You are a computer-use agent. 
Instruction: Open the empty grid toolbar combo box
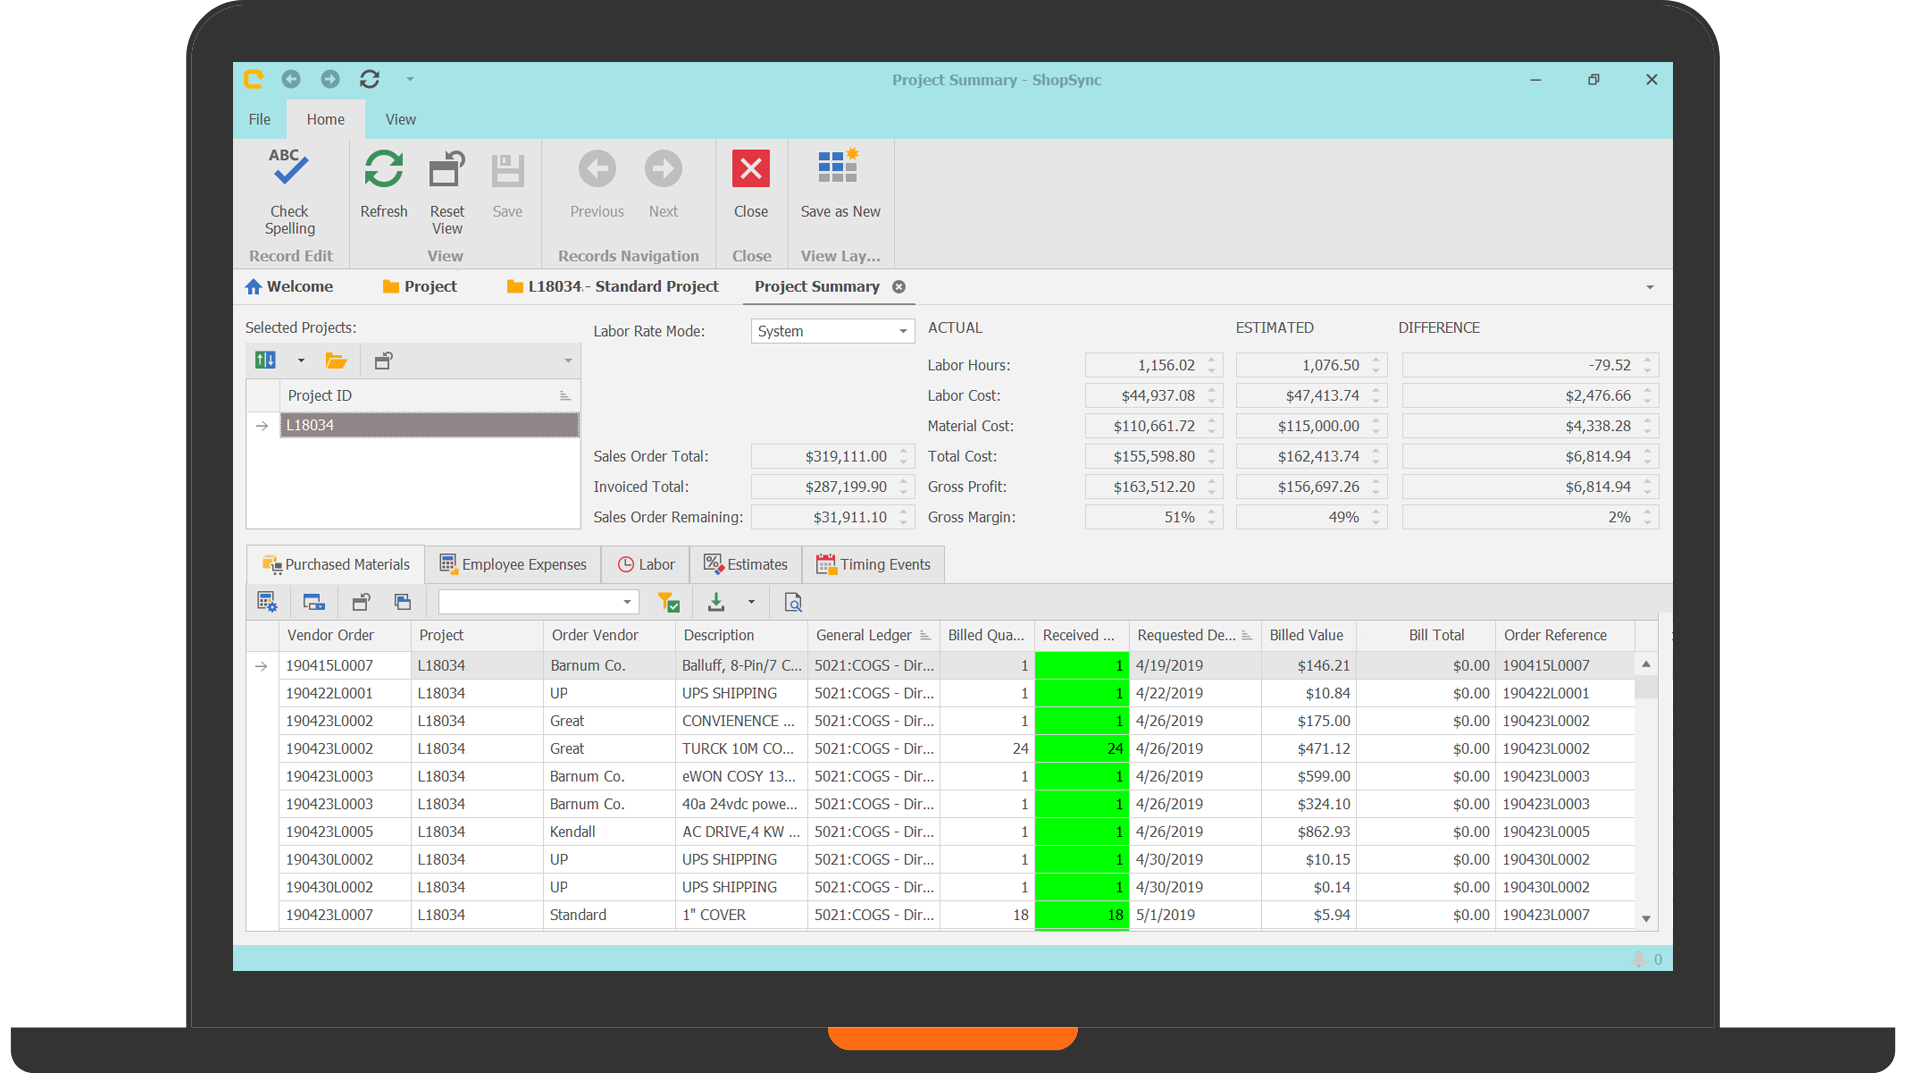point(627,602)
